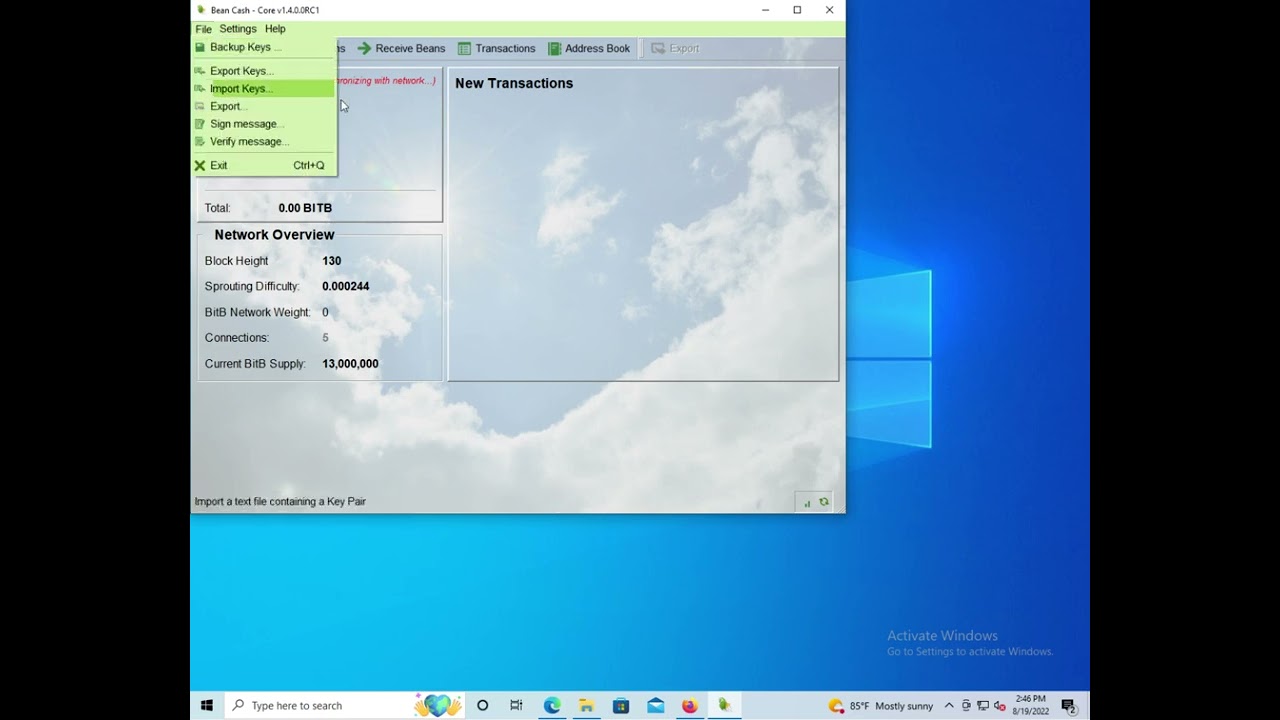Open the Receive Beans tab
1280x720 pixels.
point(401,48)
